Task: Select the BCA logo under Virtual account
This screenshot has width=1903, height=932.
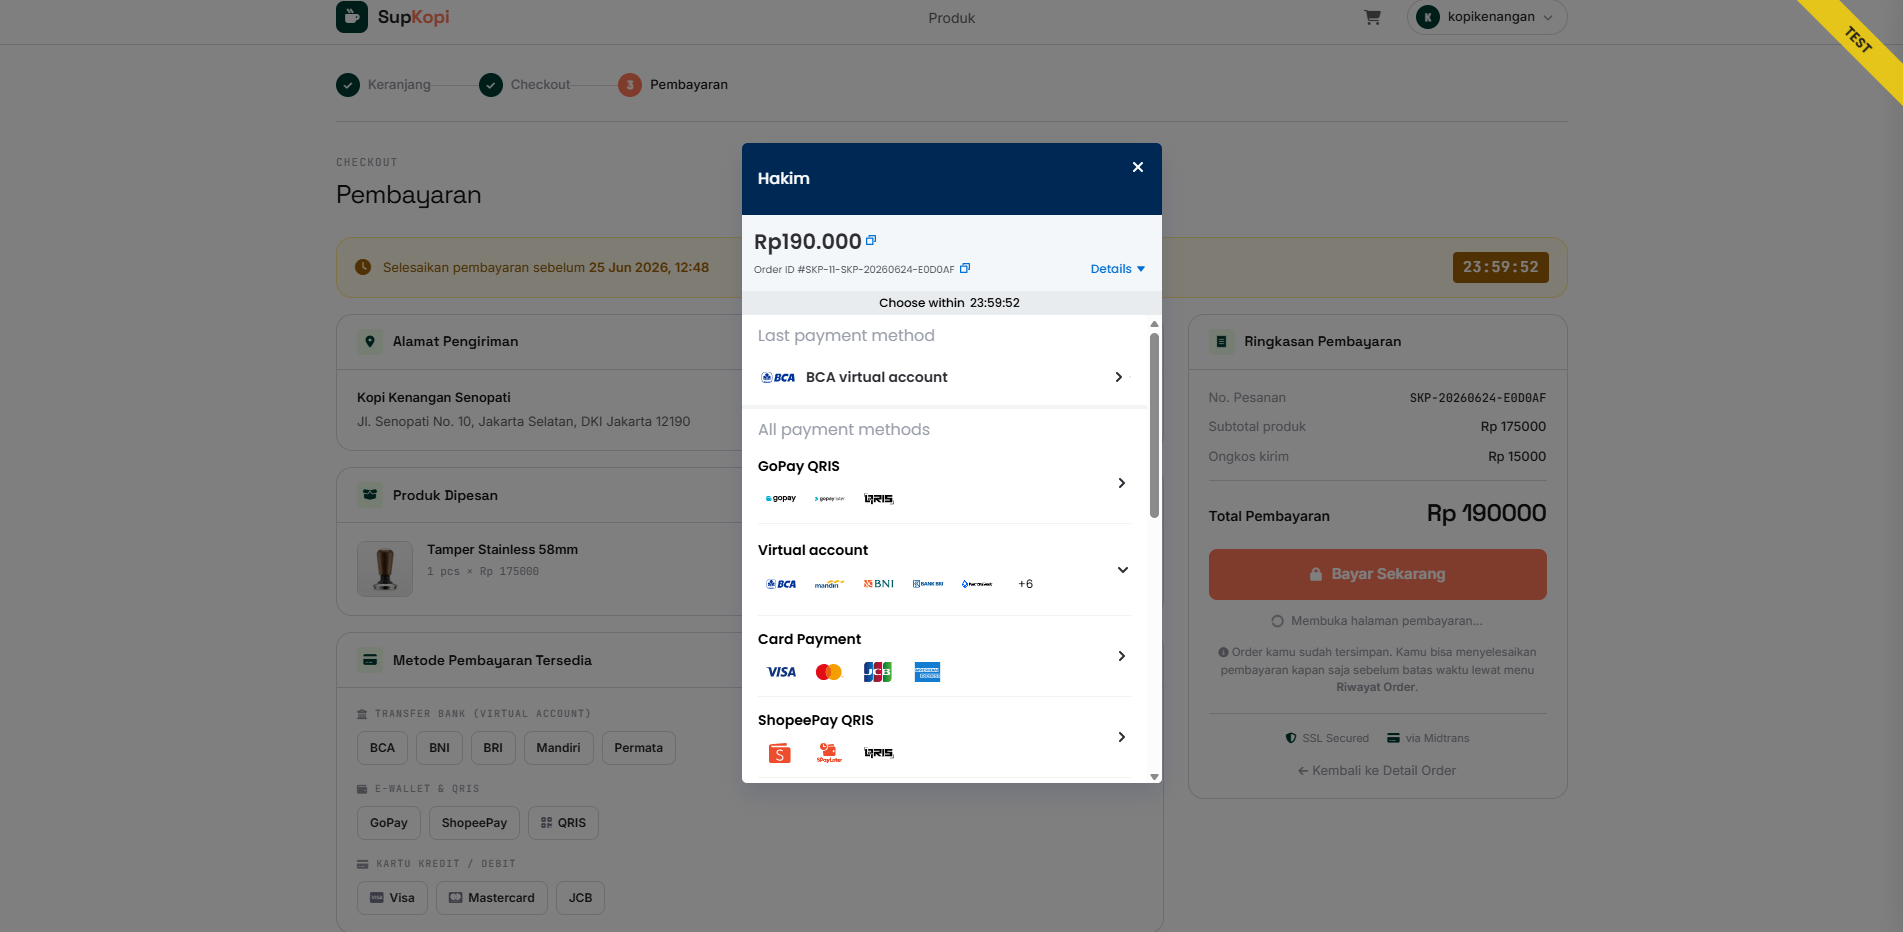Action: click(x=781, y=584)
